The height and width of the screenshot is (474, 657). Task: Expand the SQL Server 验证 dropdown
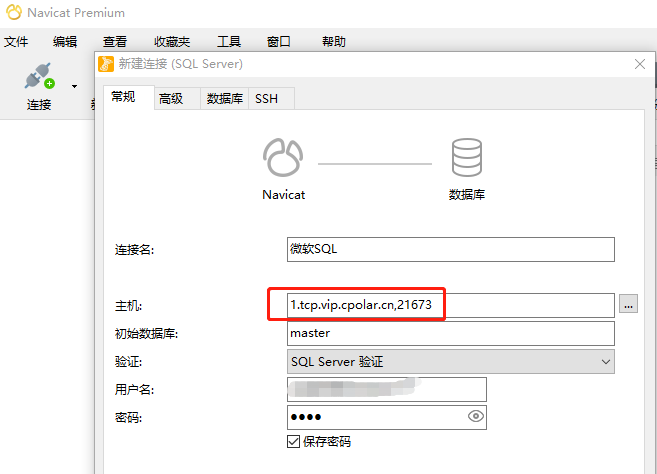(x=451, y=361)
